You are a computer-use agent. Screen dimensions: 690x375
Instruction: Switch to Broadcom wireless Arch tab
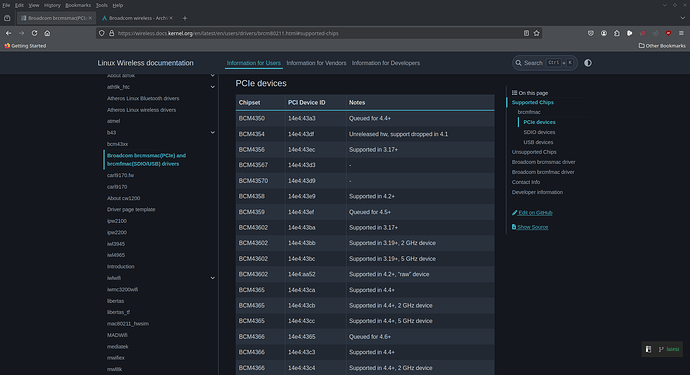(137, 18)
